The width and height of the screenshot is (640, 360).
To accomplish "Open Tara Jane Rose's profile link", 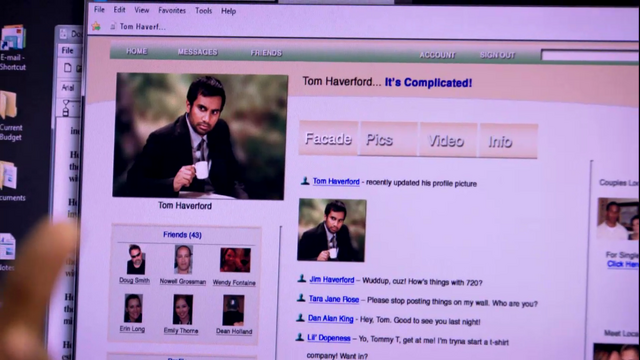I will coord(333,299).
